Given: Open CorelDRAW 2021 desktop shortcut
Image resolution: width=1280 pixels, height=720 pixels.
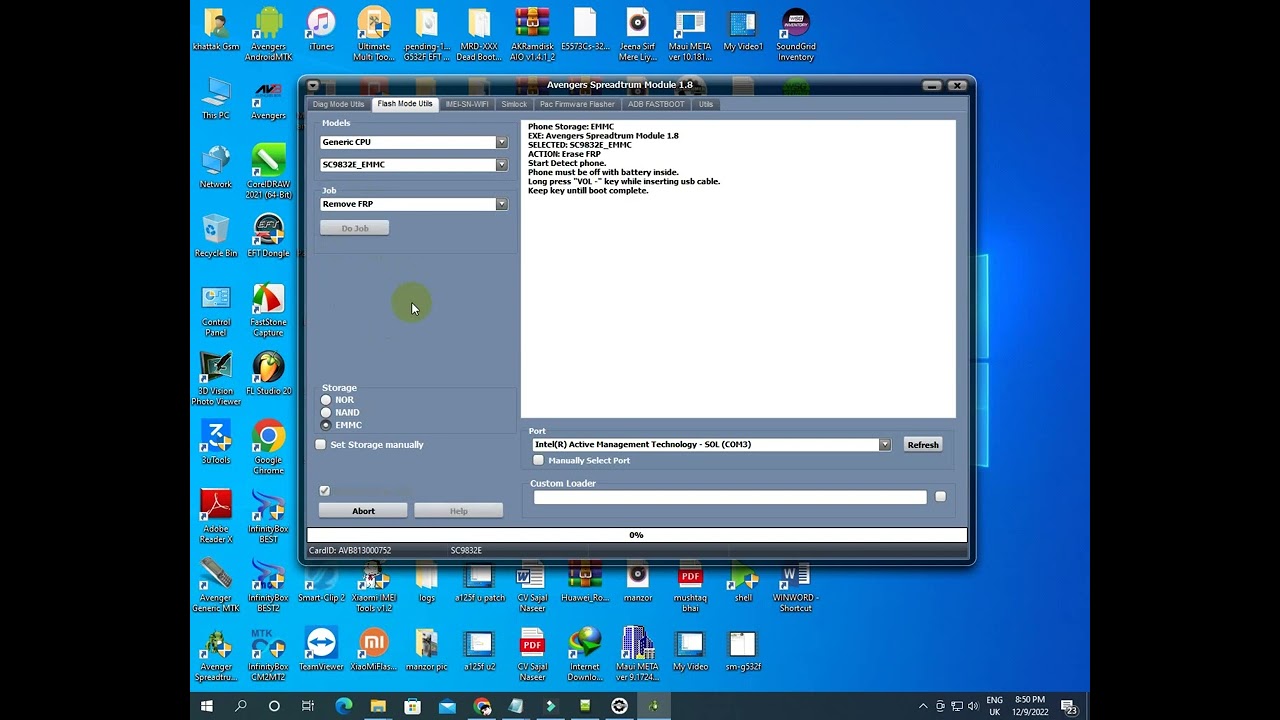Looking at the screenshot, I should pyautogui.click(x=268, y=172).
